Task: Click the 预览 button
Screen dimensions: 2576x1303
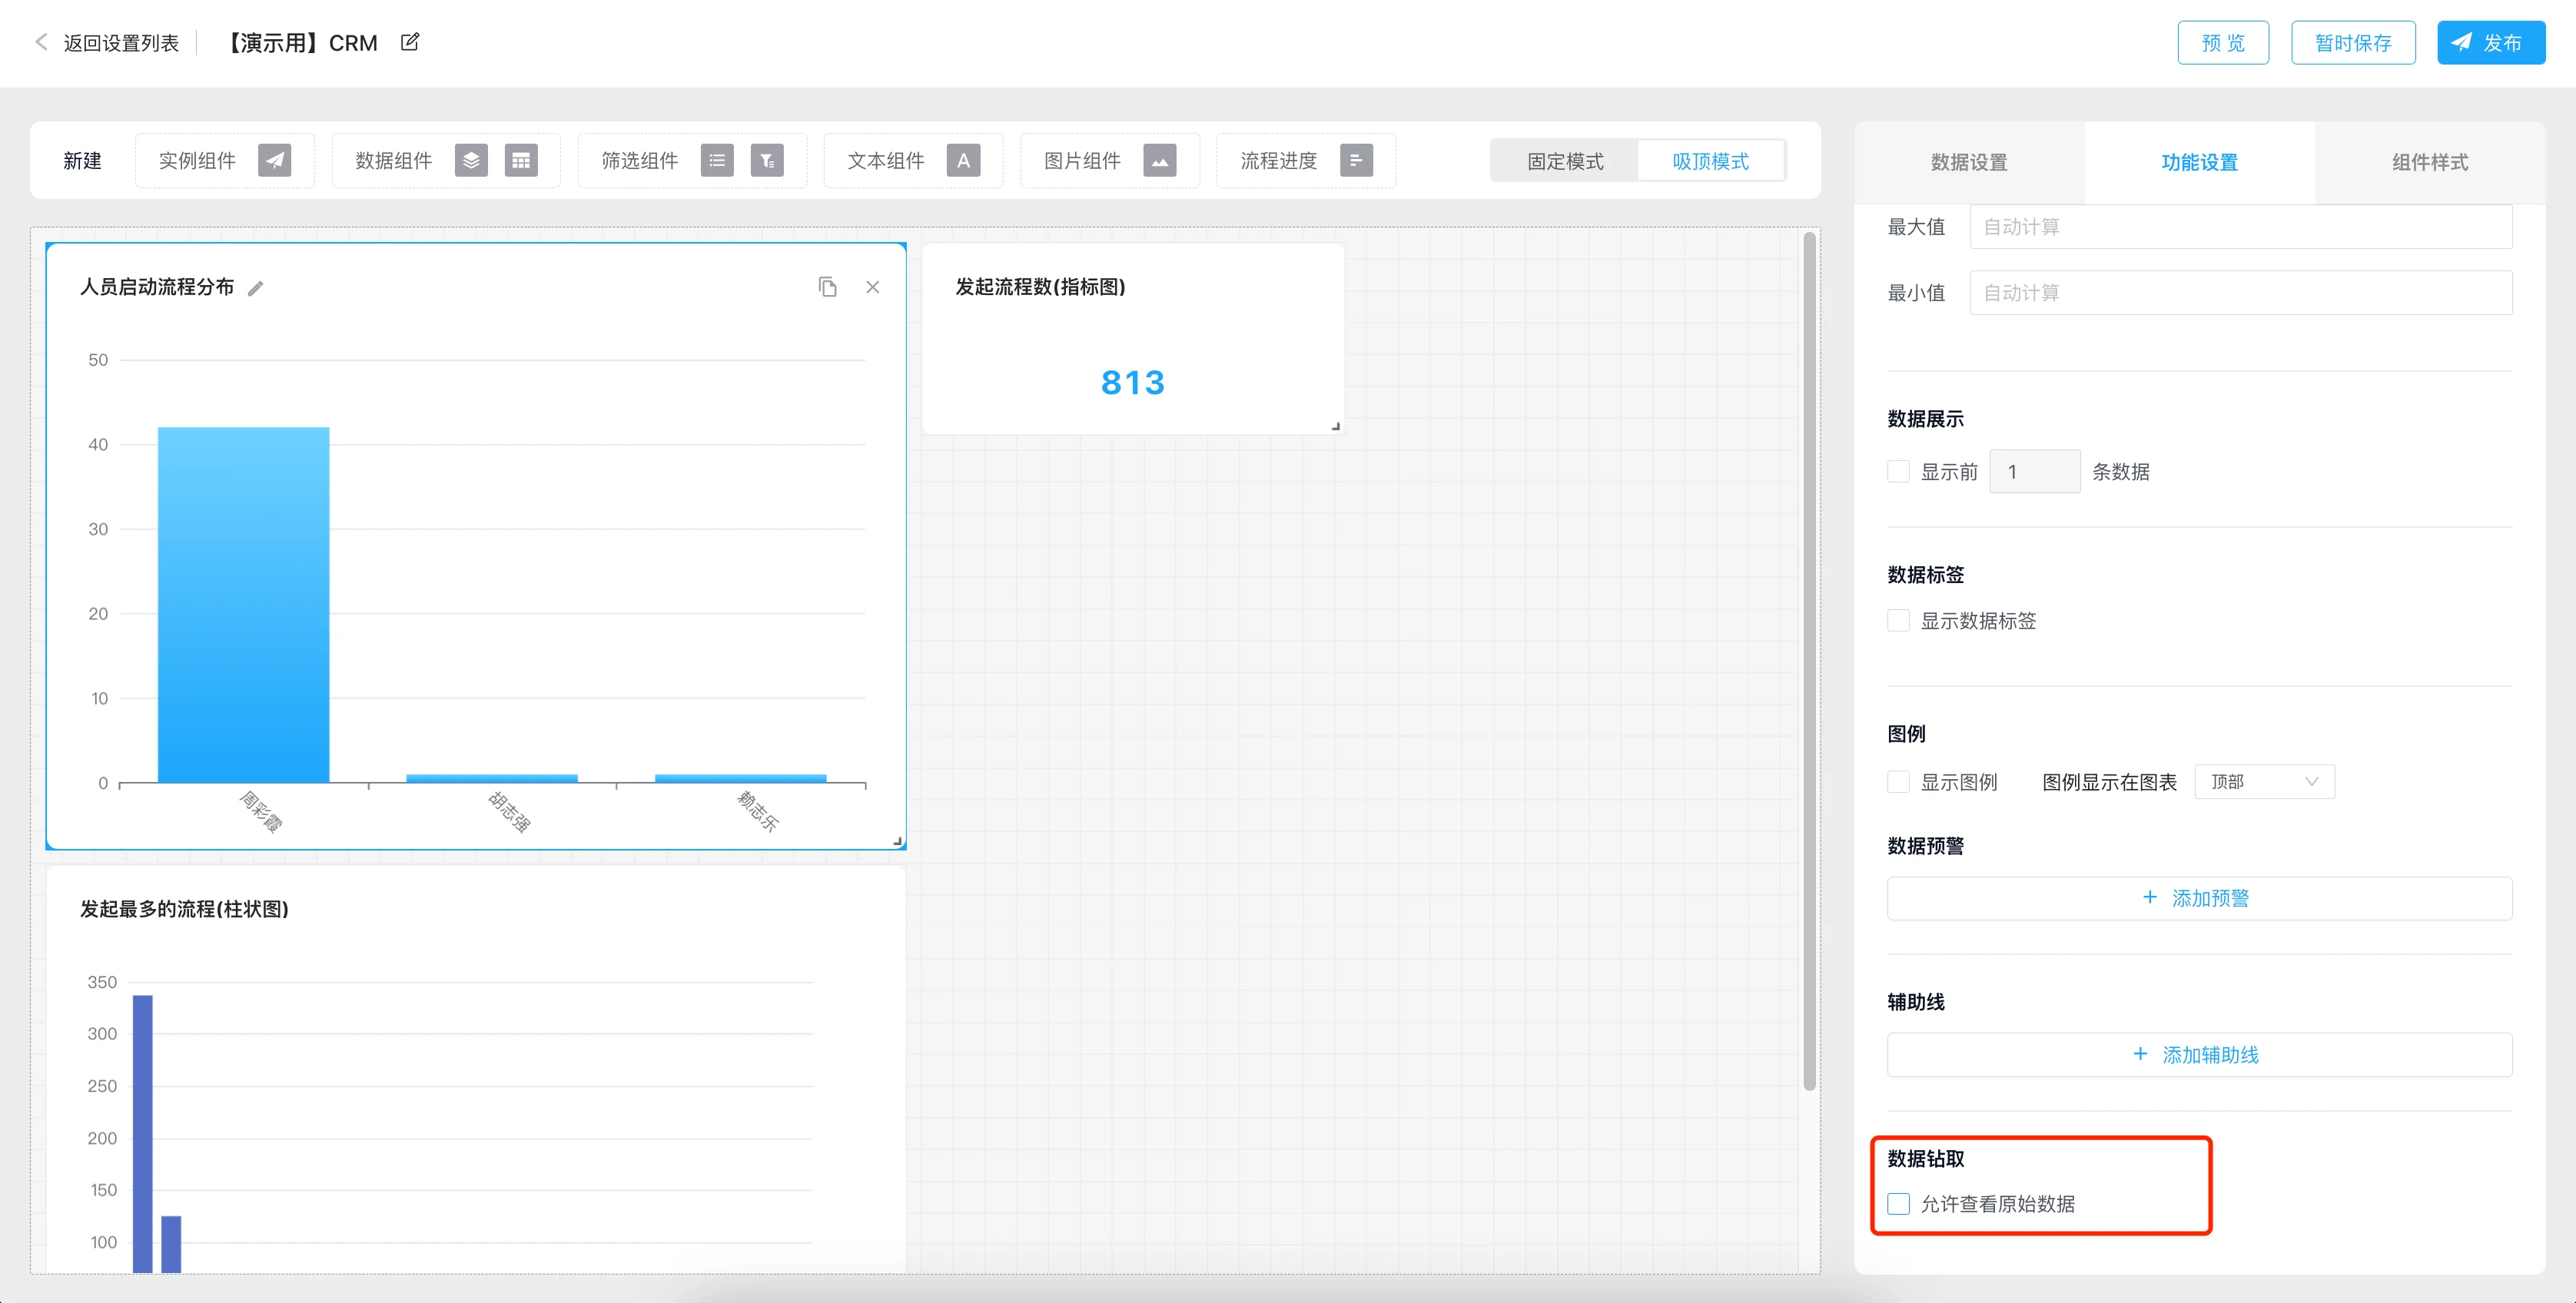Action: click(2223, 42)
